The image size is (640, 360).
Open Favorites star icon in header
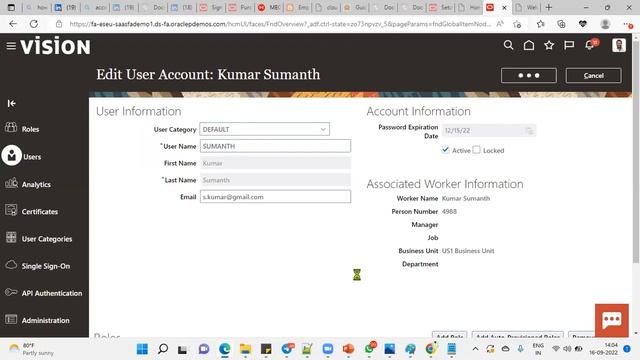pos(549,45)
